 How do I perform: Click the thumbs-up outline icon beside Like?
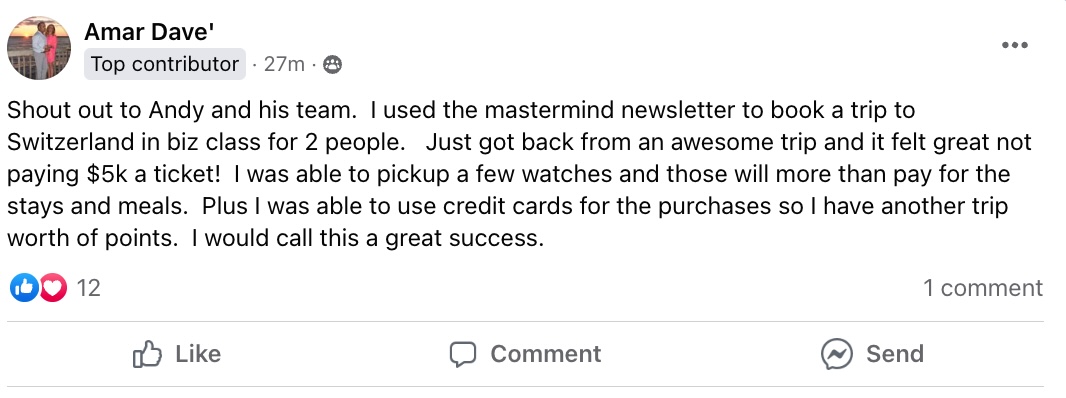pos(147,354)
